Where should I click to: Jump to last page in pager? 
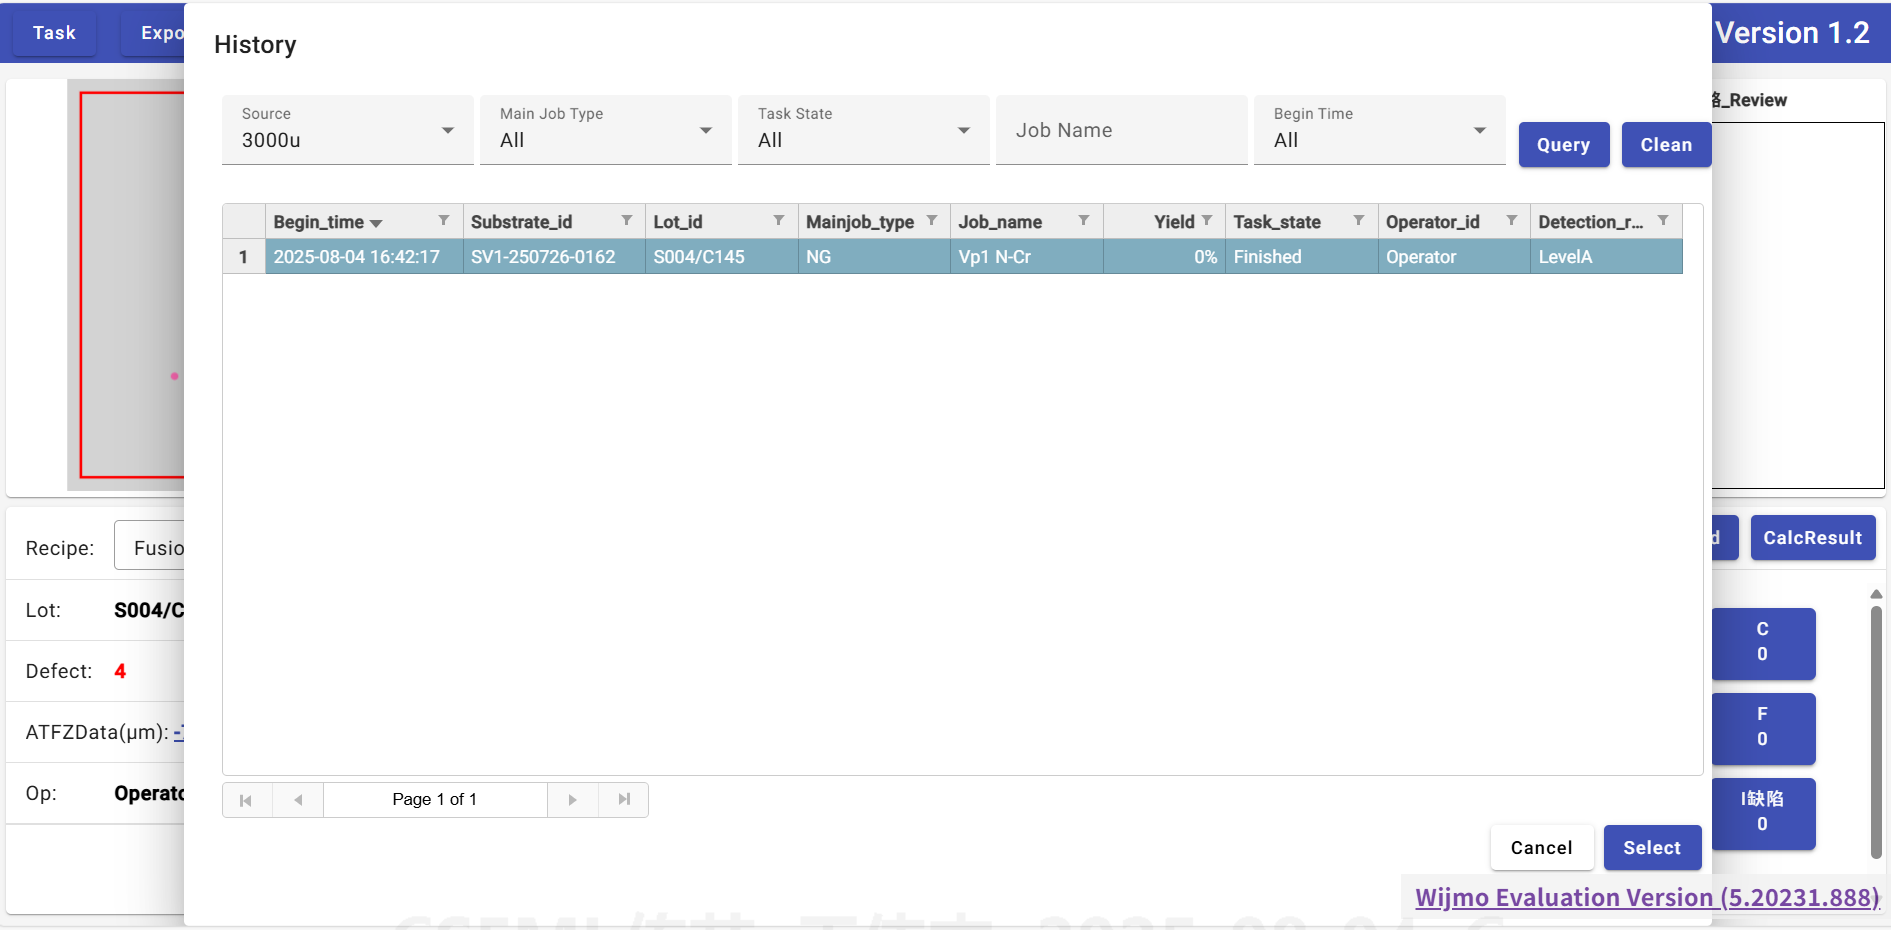tap(624, 800)
